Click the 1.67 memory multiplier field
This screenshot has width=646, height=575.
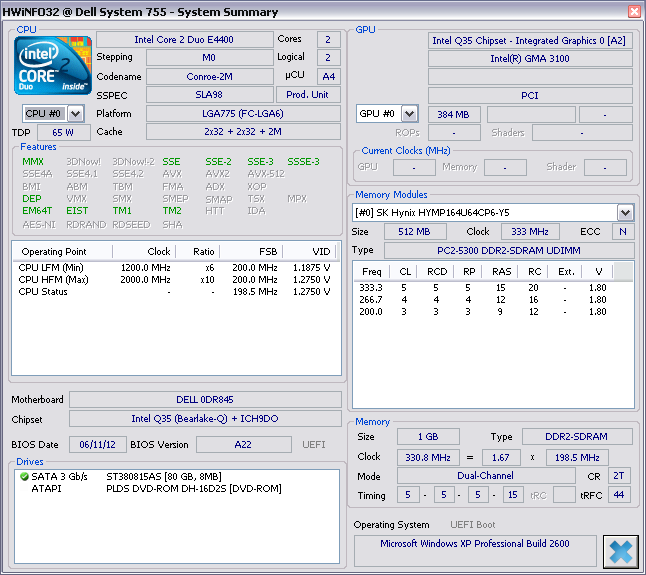coord(501,457)
